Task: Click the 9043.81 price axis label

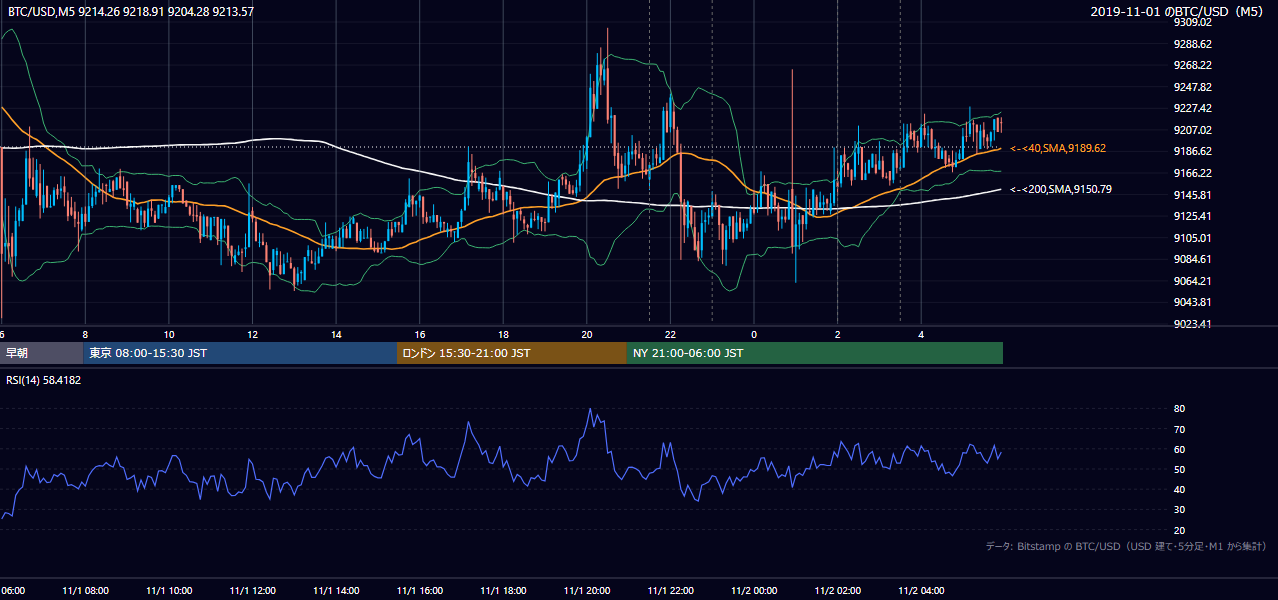Action: (x=1193, y=302)
